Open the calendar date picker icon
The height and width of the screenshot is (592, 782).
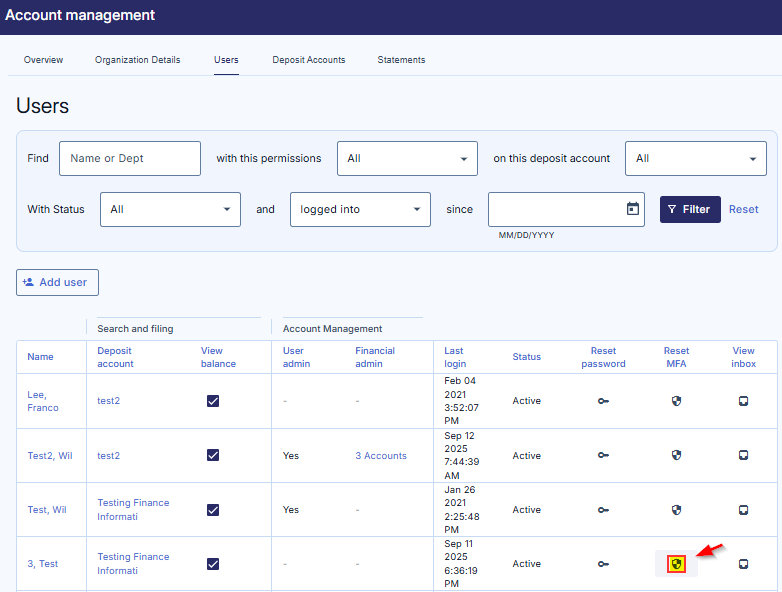(x=632, y=209)
